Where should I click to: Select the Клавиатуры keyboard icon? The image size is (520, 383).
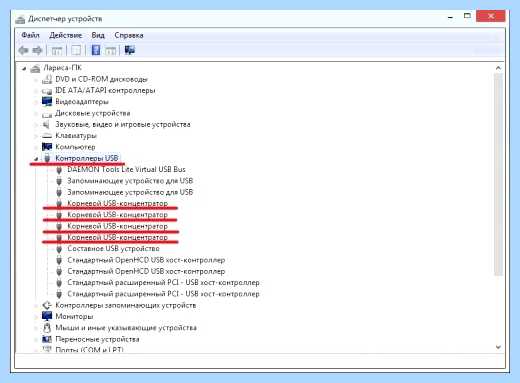point(47,136)
